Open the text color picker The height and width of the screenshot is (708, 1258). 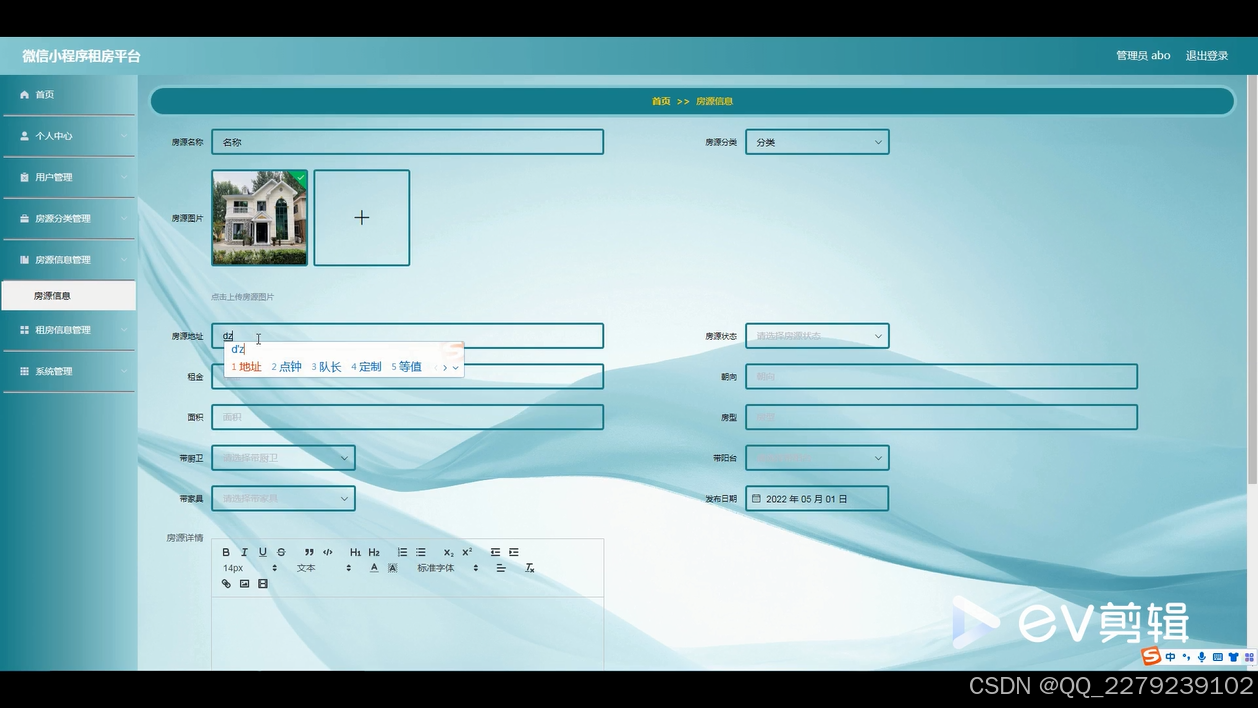coord(374,568)
